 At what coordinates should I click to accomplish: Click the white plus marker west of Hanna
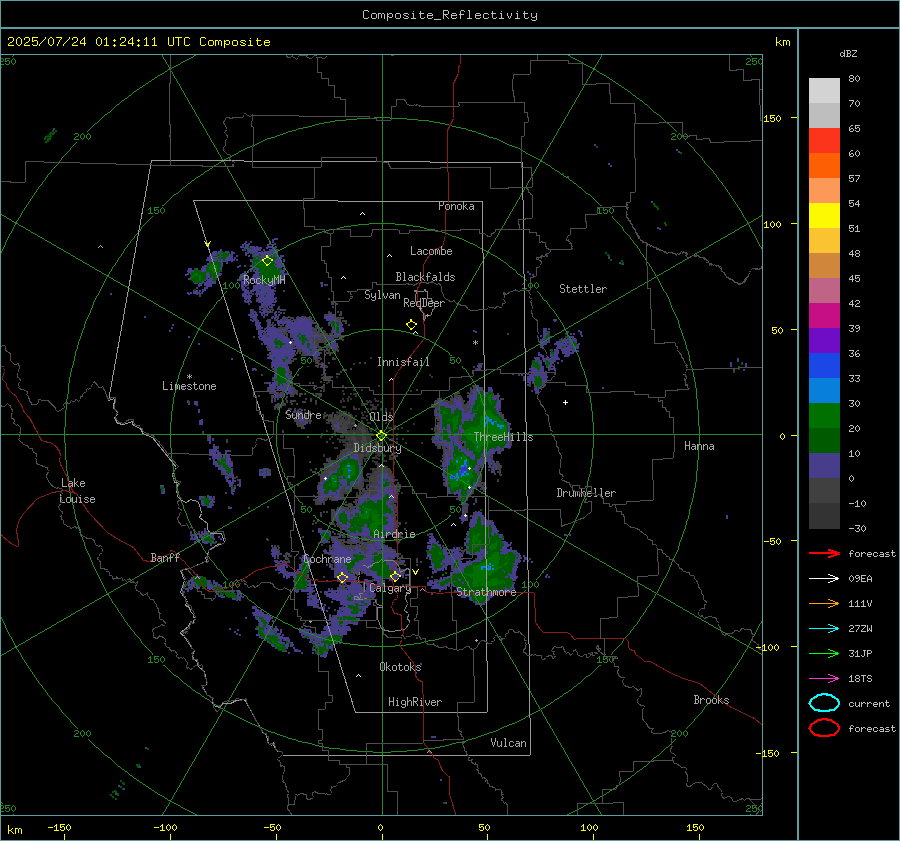pyautogui.click(x=565, y=402)
